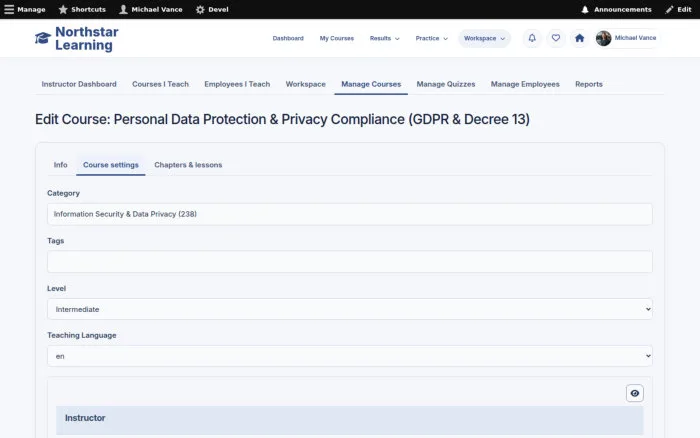Click the Northstar Learning site name
700x438 pixels.
[x=87, y=38]
